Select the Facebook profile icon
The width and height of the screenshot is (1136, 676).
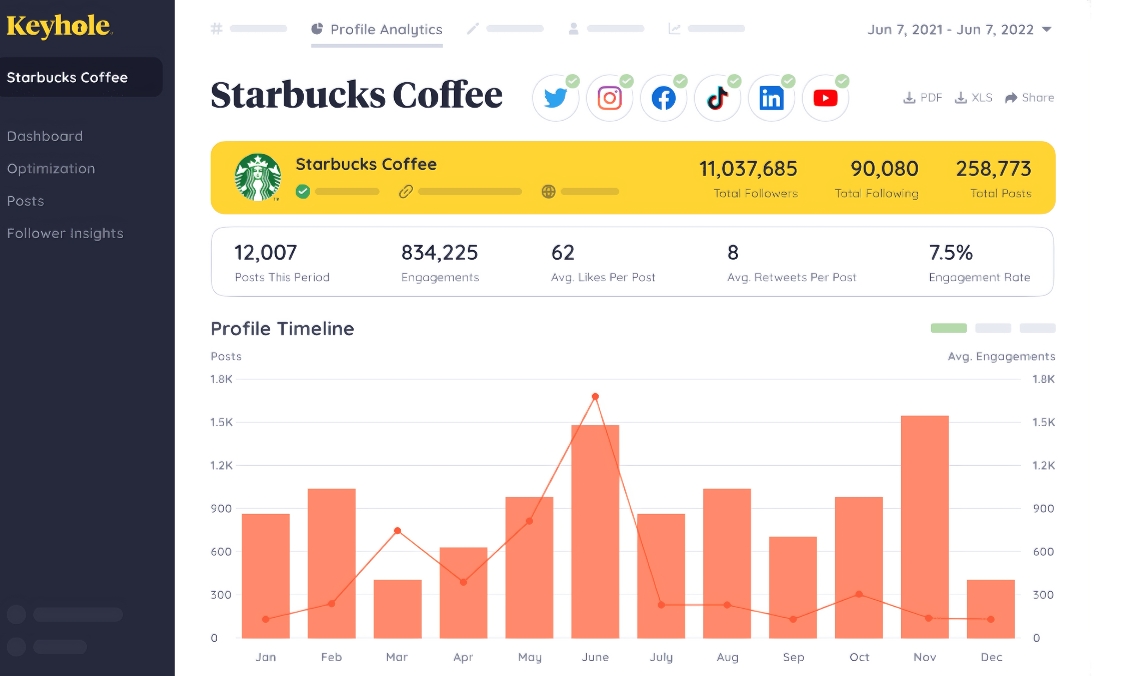coord(664,98)
